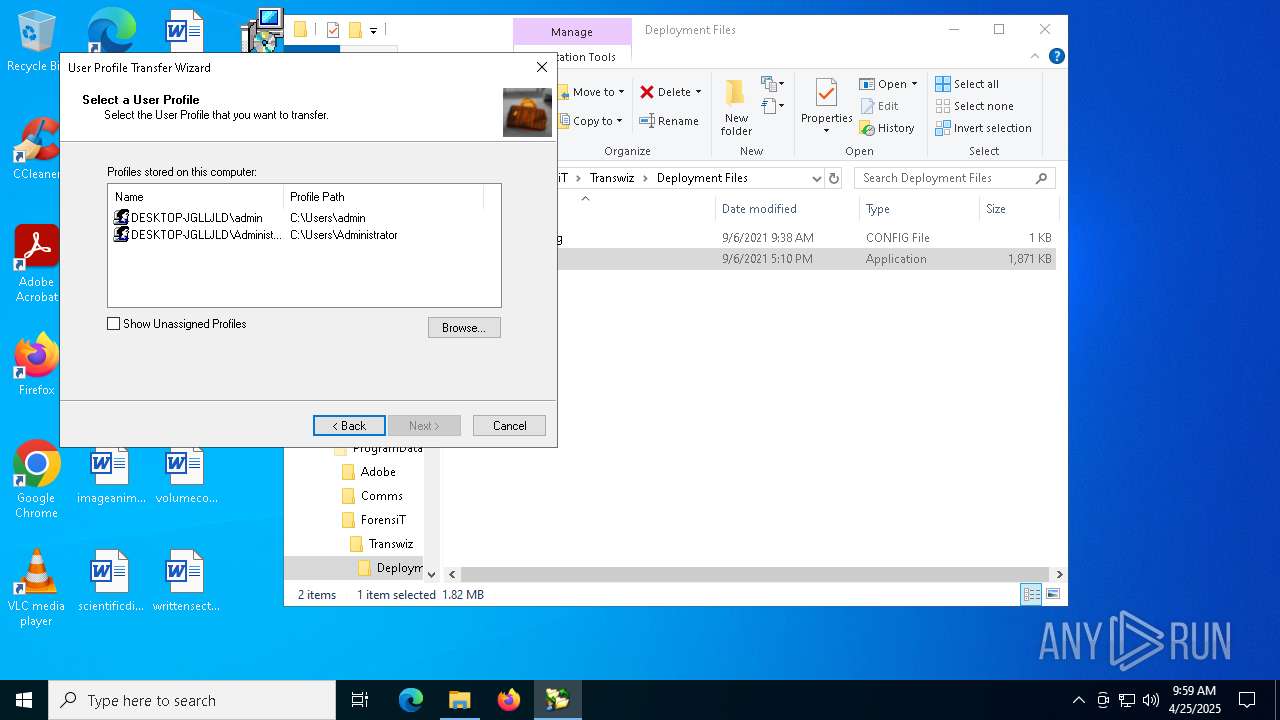The height and width of the screenshot is (720, 1280).
Task: Go Back in the transfer wizard
Action: [349, 425]
